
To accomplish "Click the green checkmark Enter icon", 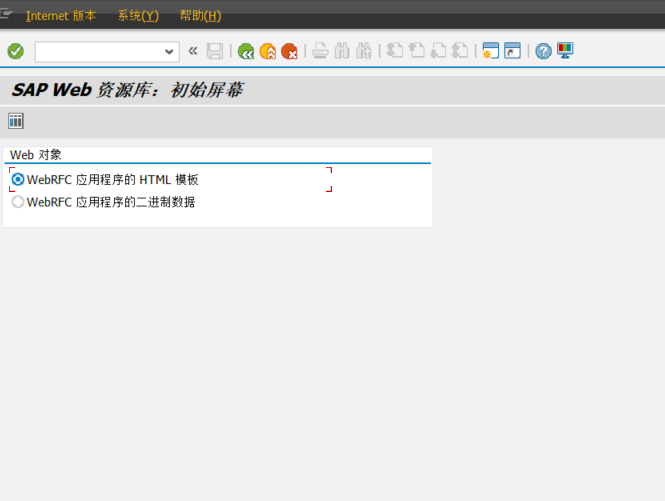I will [16, 51].
